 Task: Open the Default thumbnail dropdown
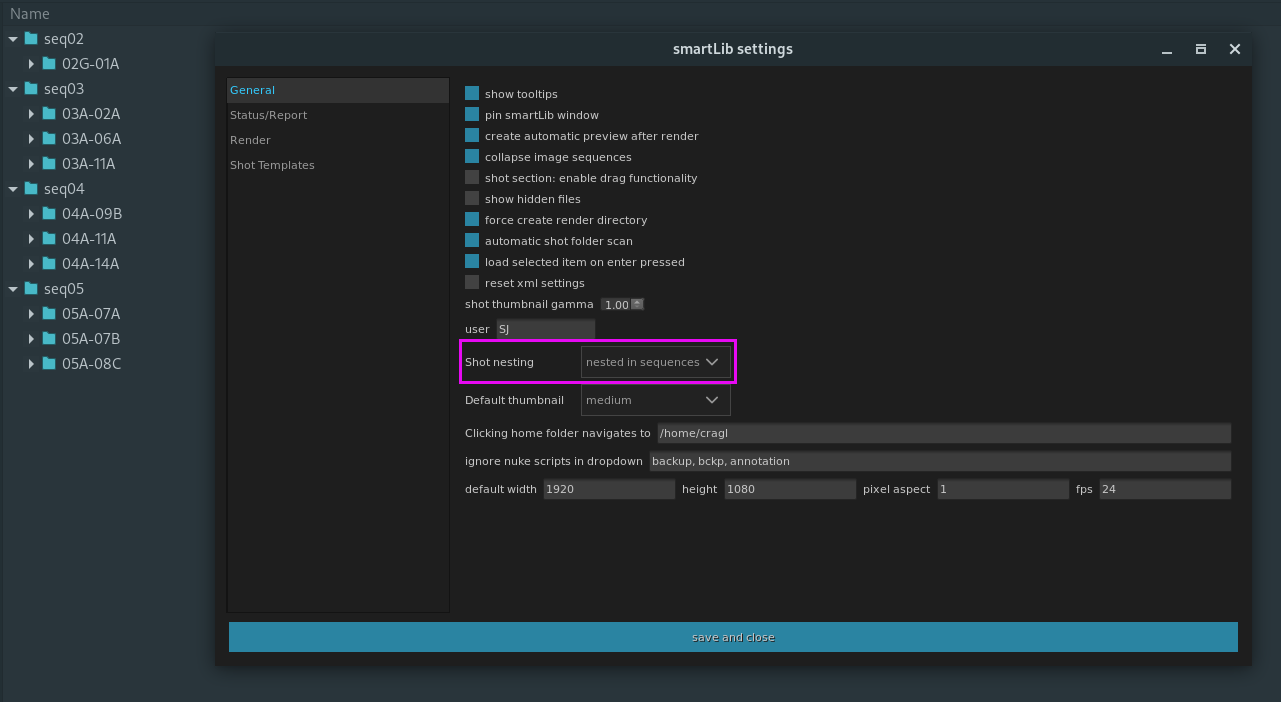tap(655, 400)
